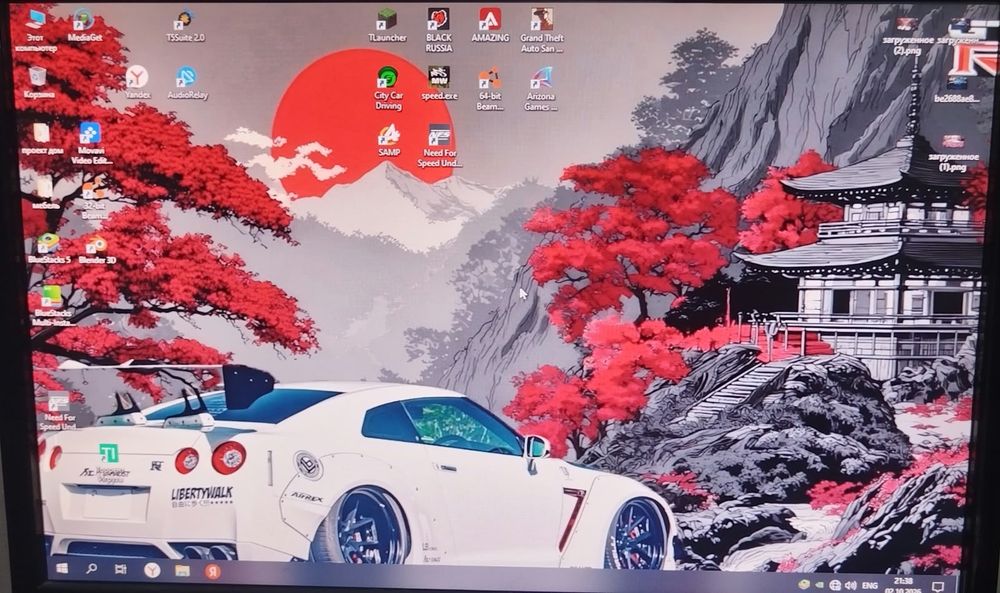1000x593 pixels.
Task: Select the проект дом file icon
Action: coord(42,139)
